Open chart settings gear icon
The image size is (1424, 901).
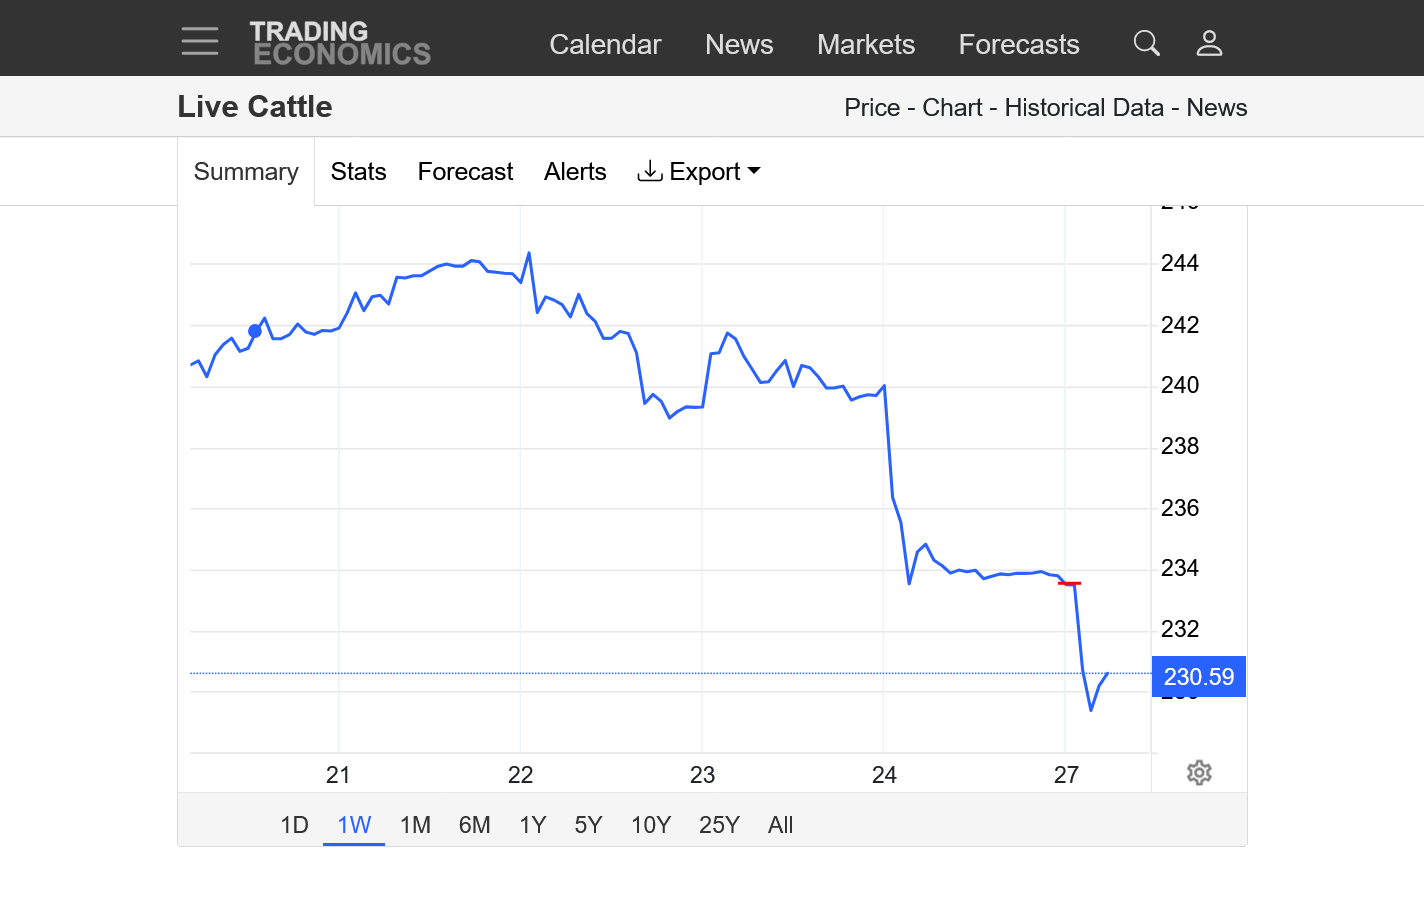click(1199, 773)
